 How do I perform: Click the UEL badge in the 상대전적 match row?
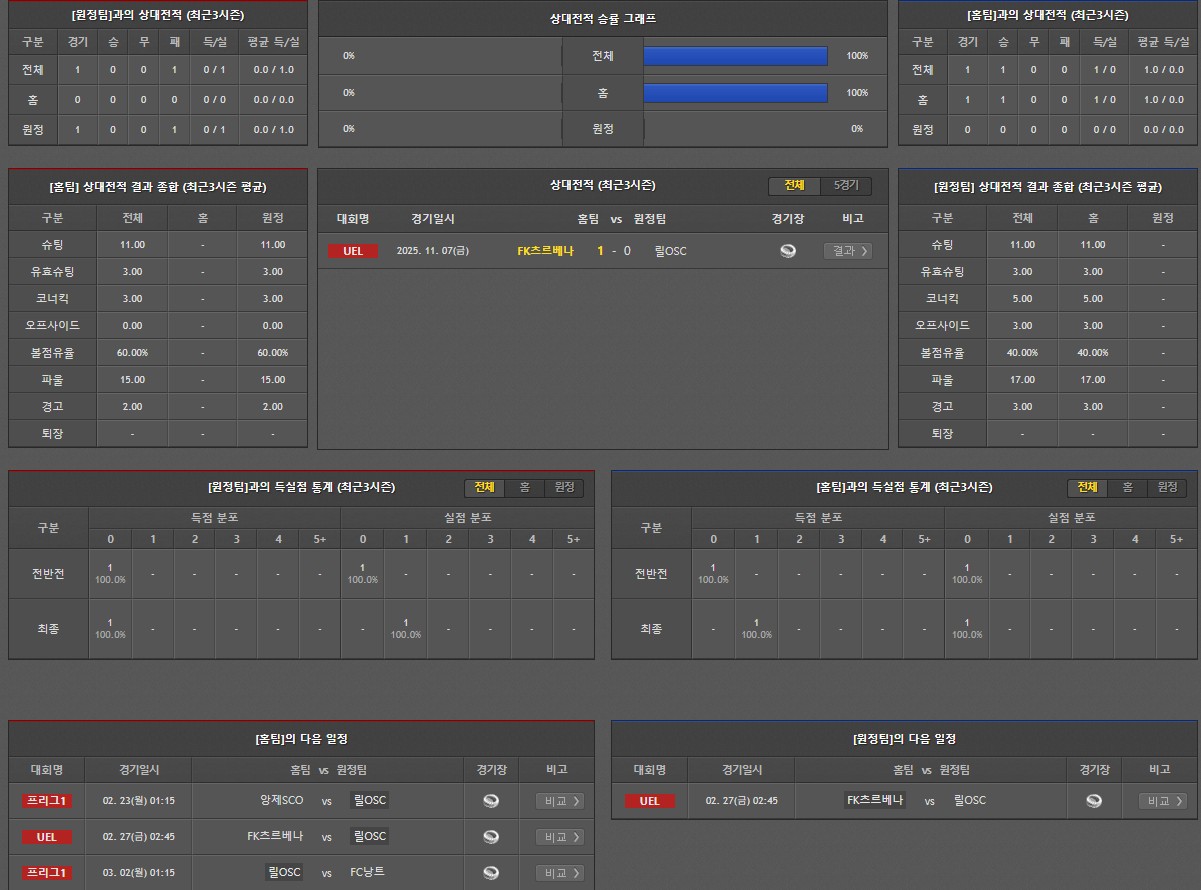tap(353, 251)
